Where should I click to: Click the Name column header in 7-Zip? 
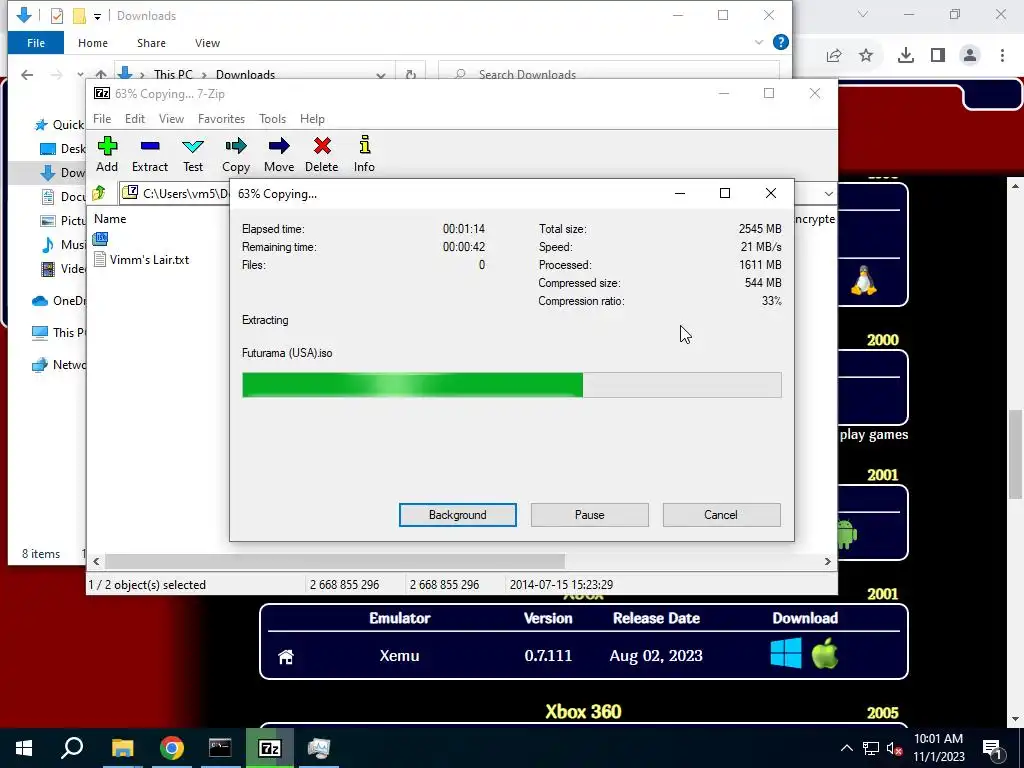[110, 219]
